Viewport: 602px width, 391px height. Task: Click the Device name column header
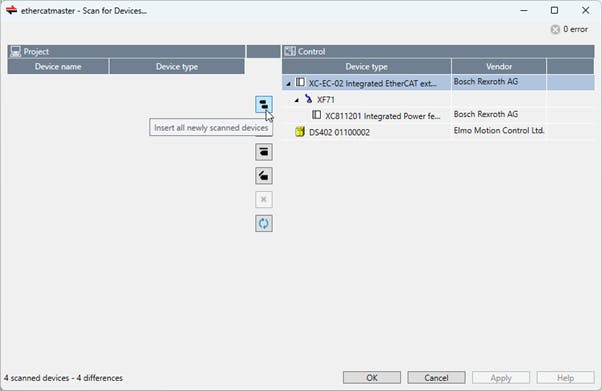point(58,66)
